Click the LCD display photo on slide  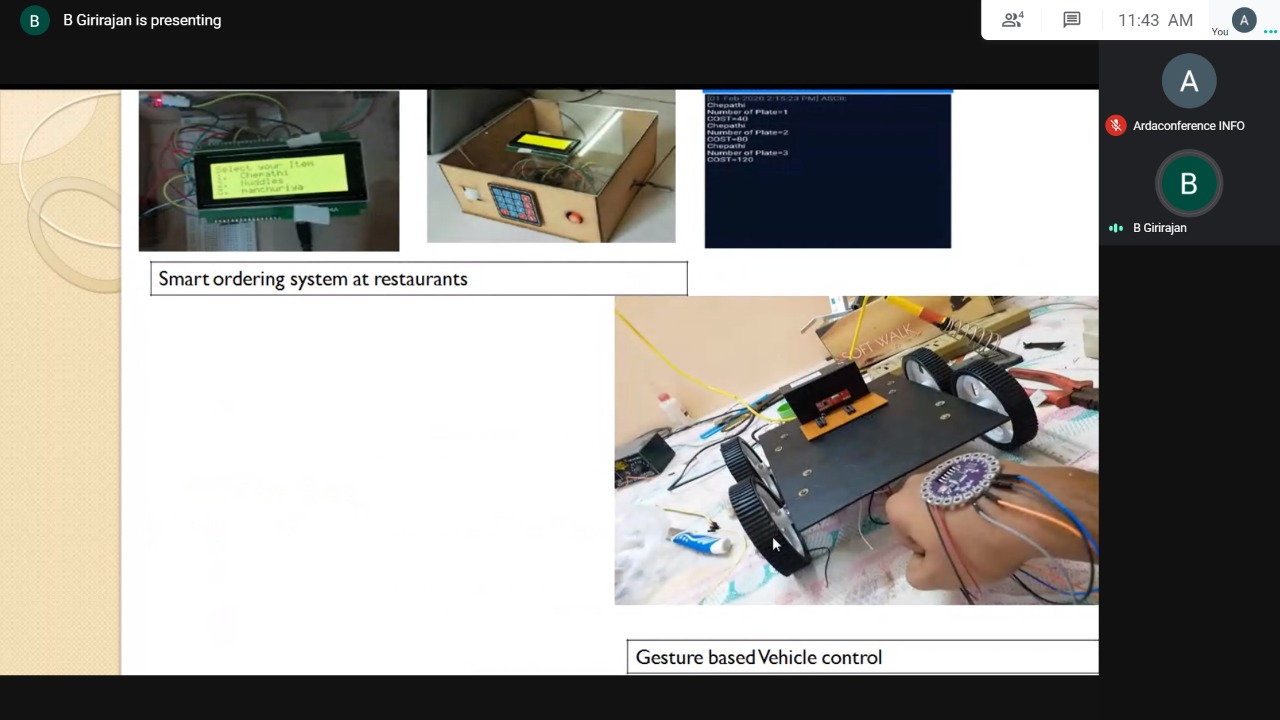tap(269, 171)
